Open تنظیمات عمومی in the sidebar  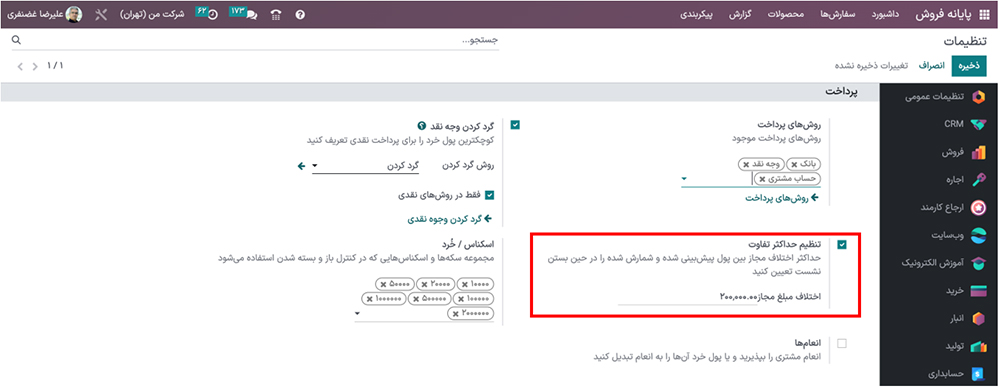[x=938, y=97]
